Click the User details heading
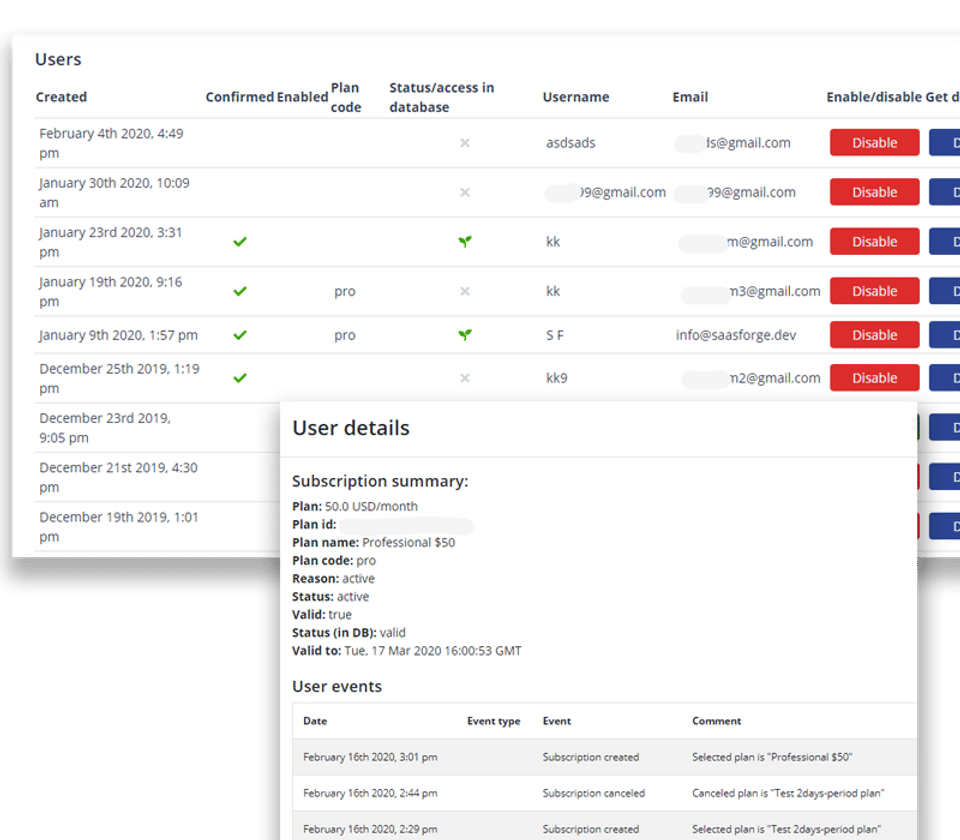Screen dimensions: 960x840 (x=351, y=428)
